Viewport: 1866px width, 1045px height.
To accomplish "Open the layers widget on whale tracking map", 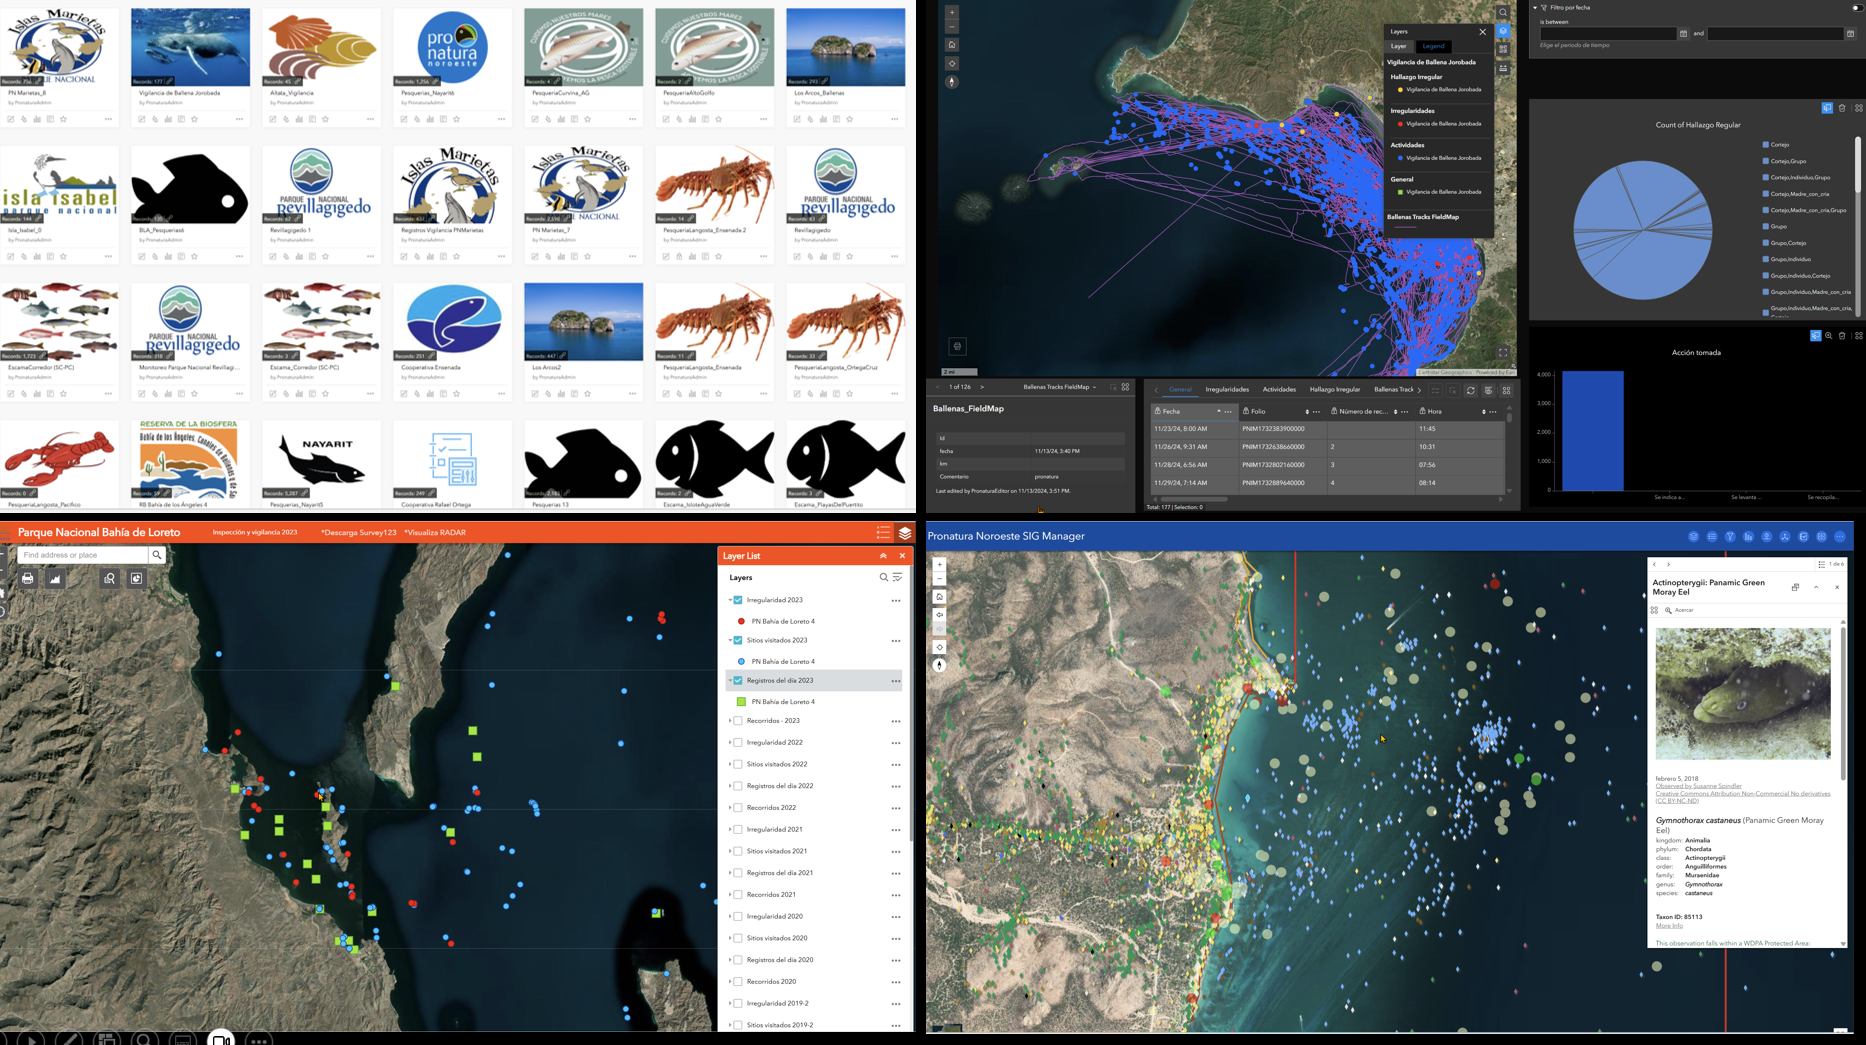I will tap(1503, 31).
